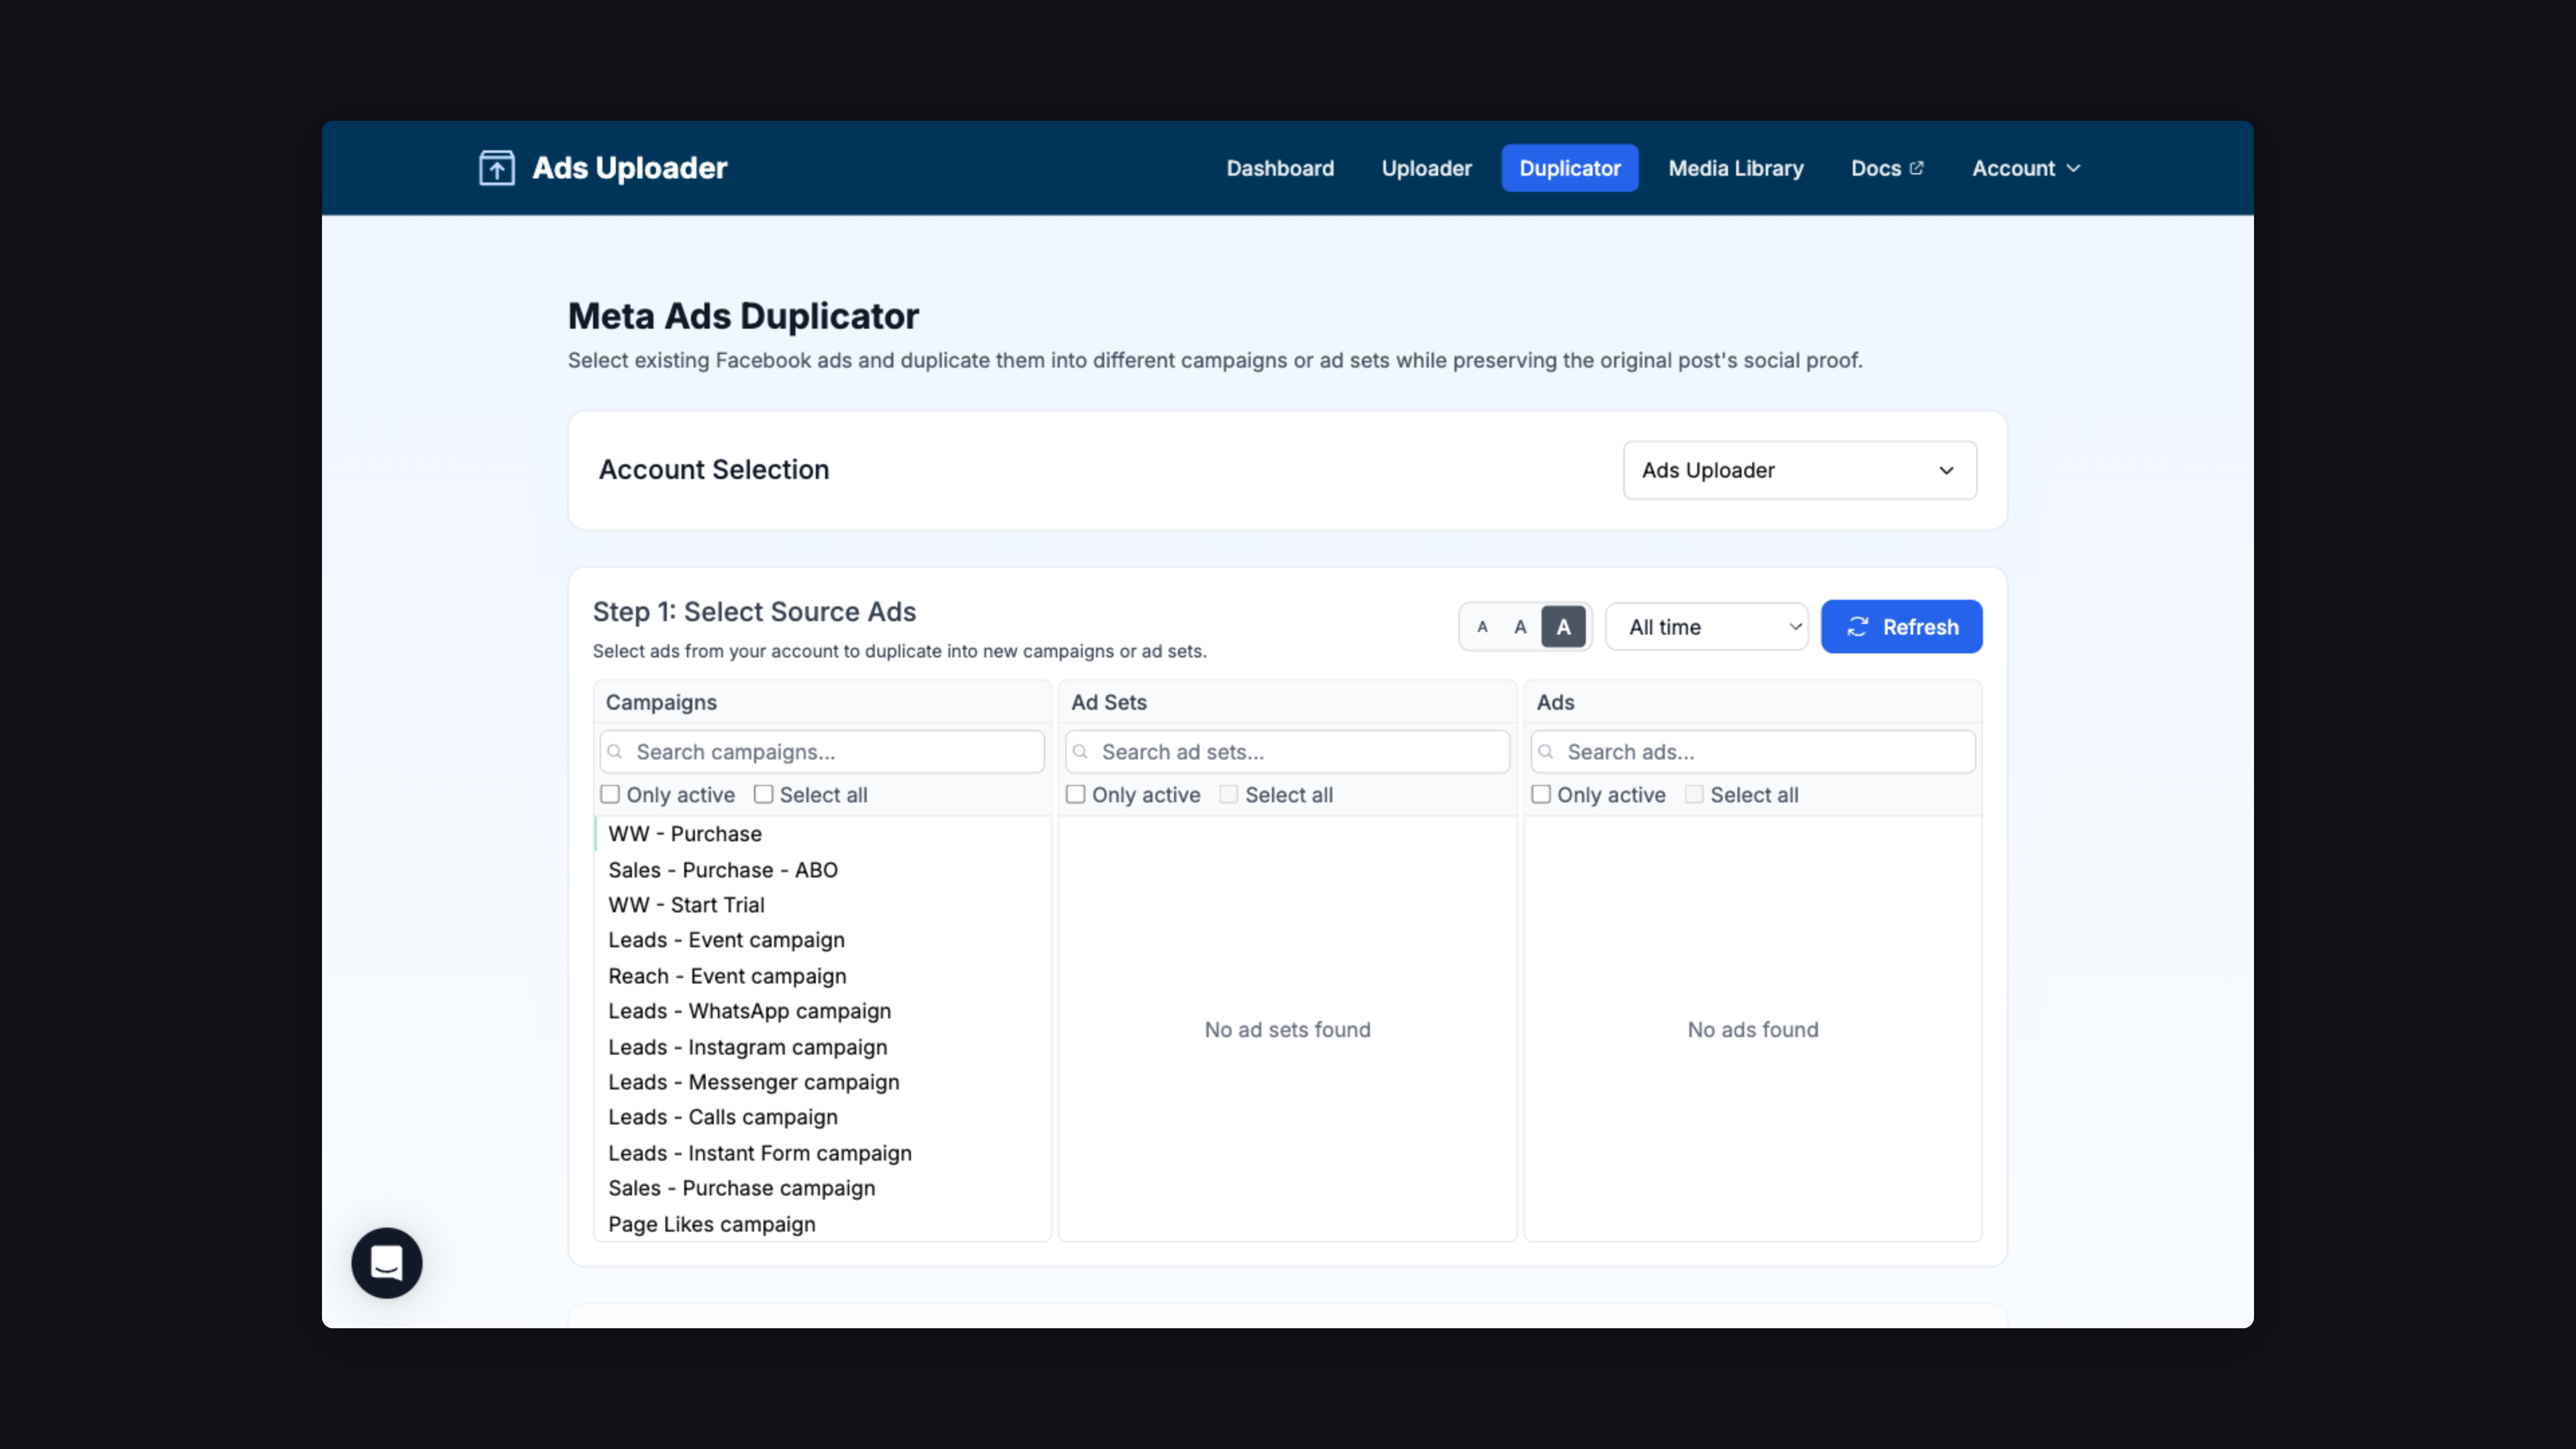This screenshot has width=2576, height=1449.
Task: Go to the Dashboard tab
Action: pos(1280,168)
